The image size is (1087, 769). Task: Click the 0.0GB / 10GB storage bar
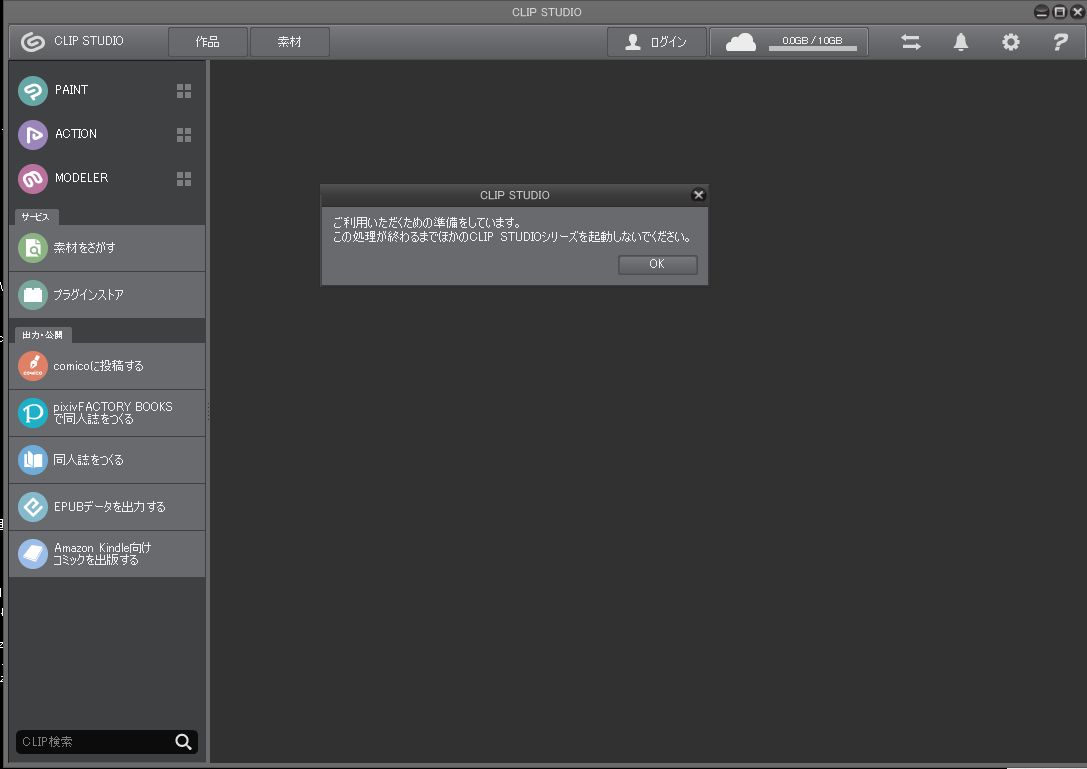click(x=812, y=43)
